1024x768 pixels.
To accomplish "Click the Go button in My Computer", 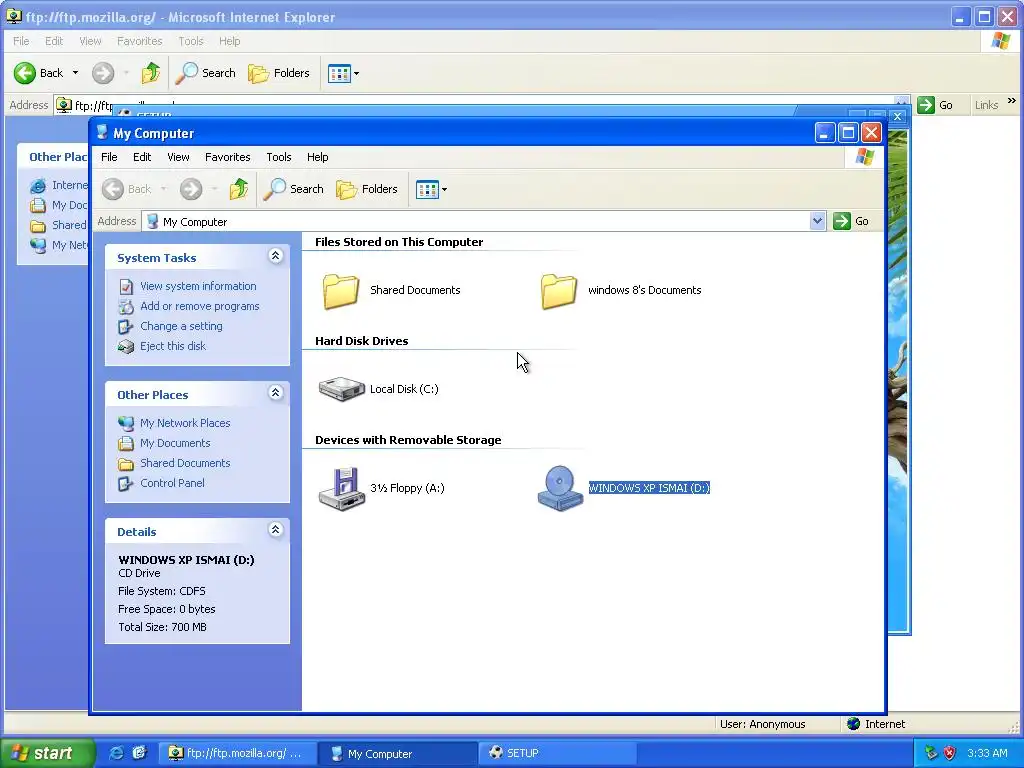I will coord(851,221).
